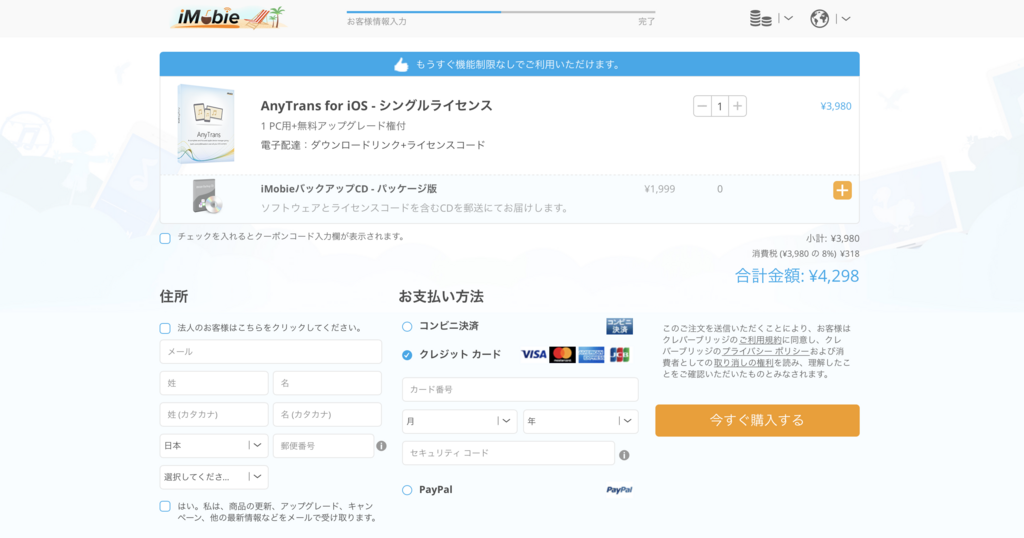Focus the メール email field
The image size is (1024, 538).
click(x=270, y=351)
